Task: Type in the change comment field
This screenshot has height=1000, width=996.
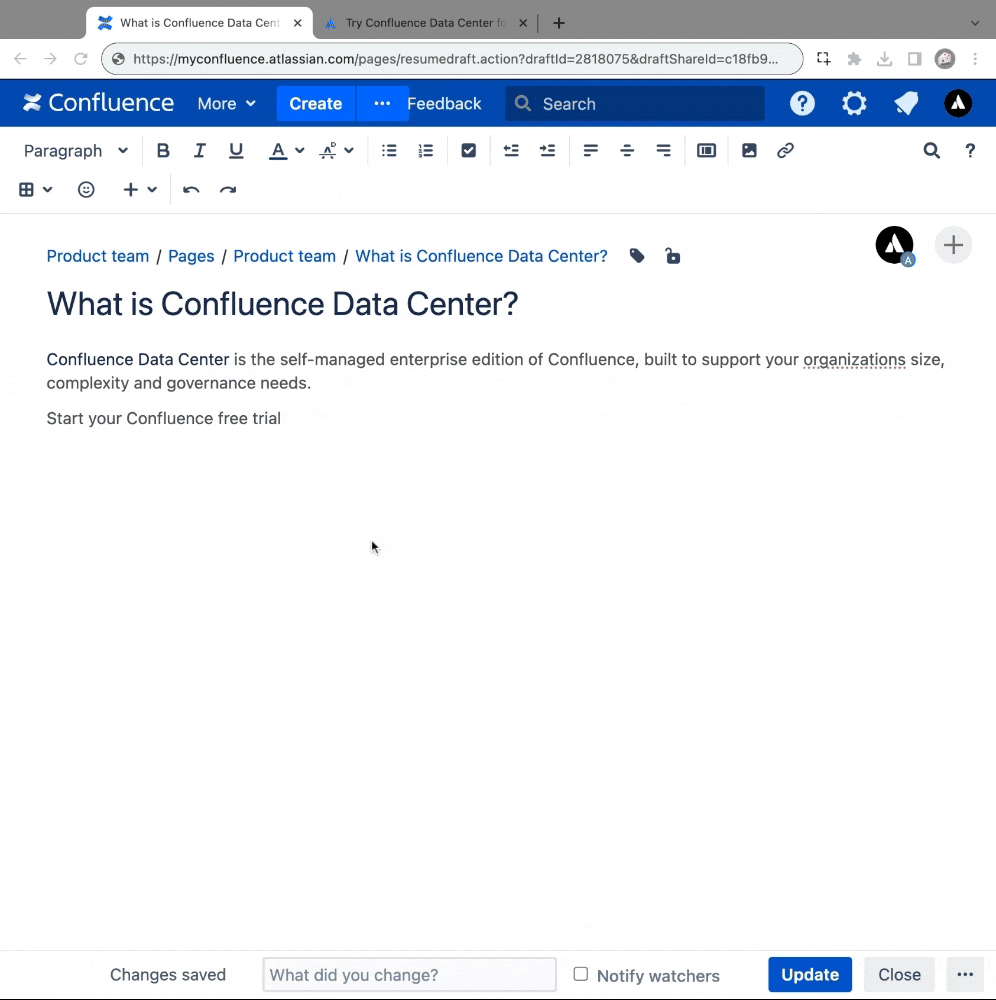Action: [x=409, y=974]
